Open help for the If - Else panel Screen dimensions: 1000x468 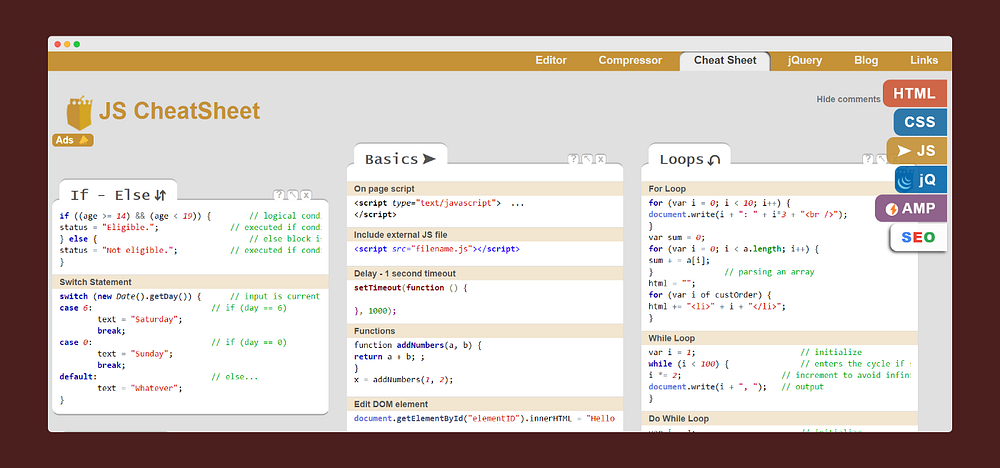pyautogui.click(x=279, y=195)
